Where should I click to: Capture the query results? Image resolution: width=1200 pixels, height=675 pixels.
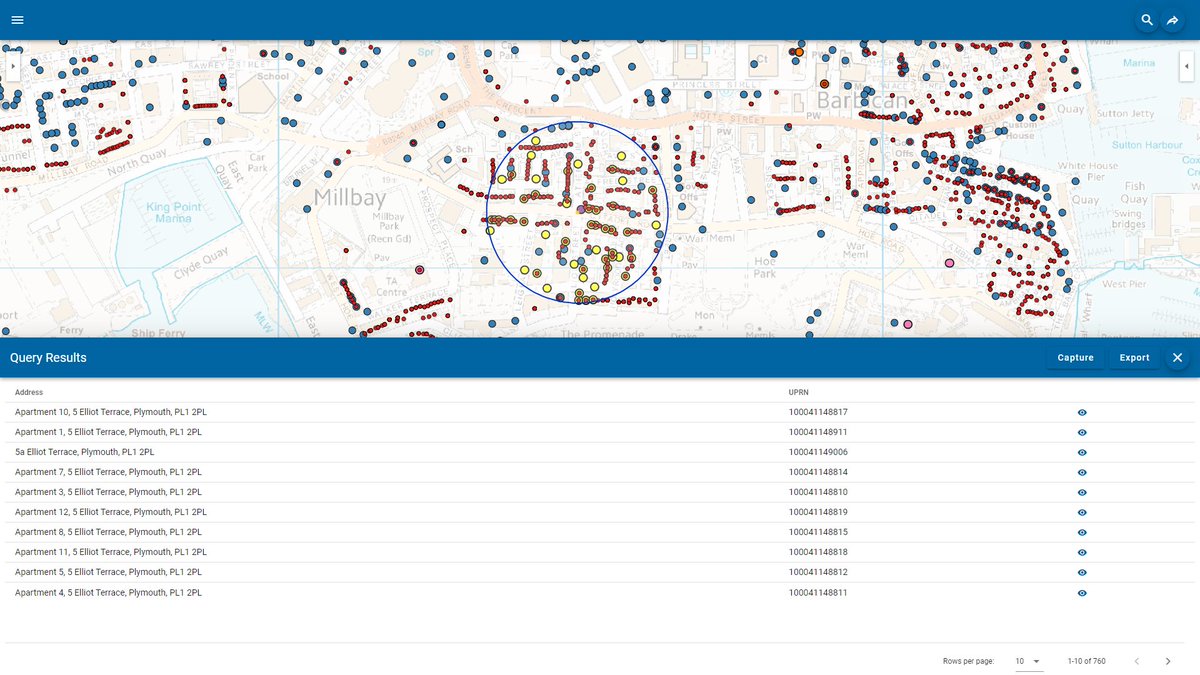(x=1075, y=357)
